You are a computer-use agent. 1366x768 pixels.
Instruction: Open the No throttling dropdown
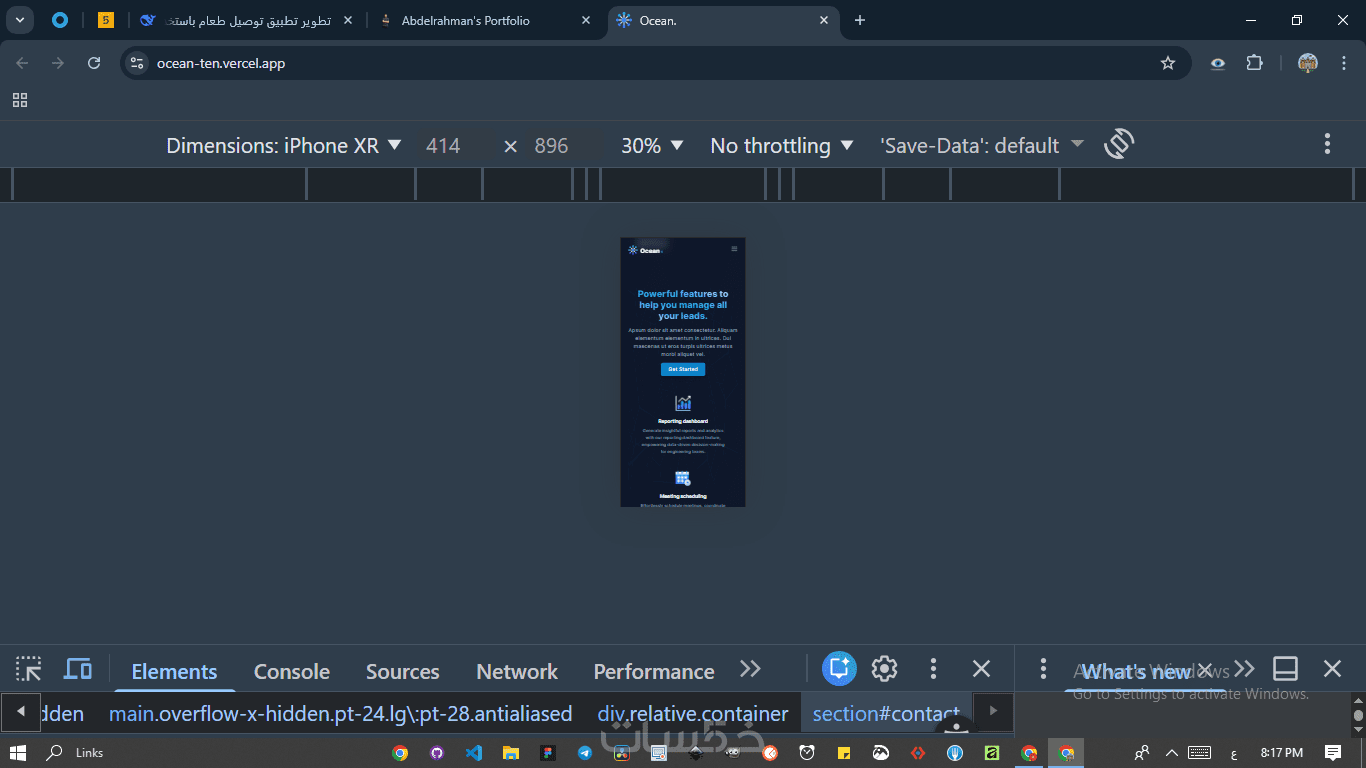782,145
